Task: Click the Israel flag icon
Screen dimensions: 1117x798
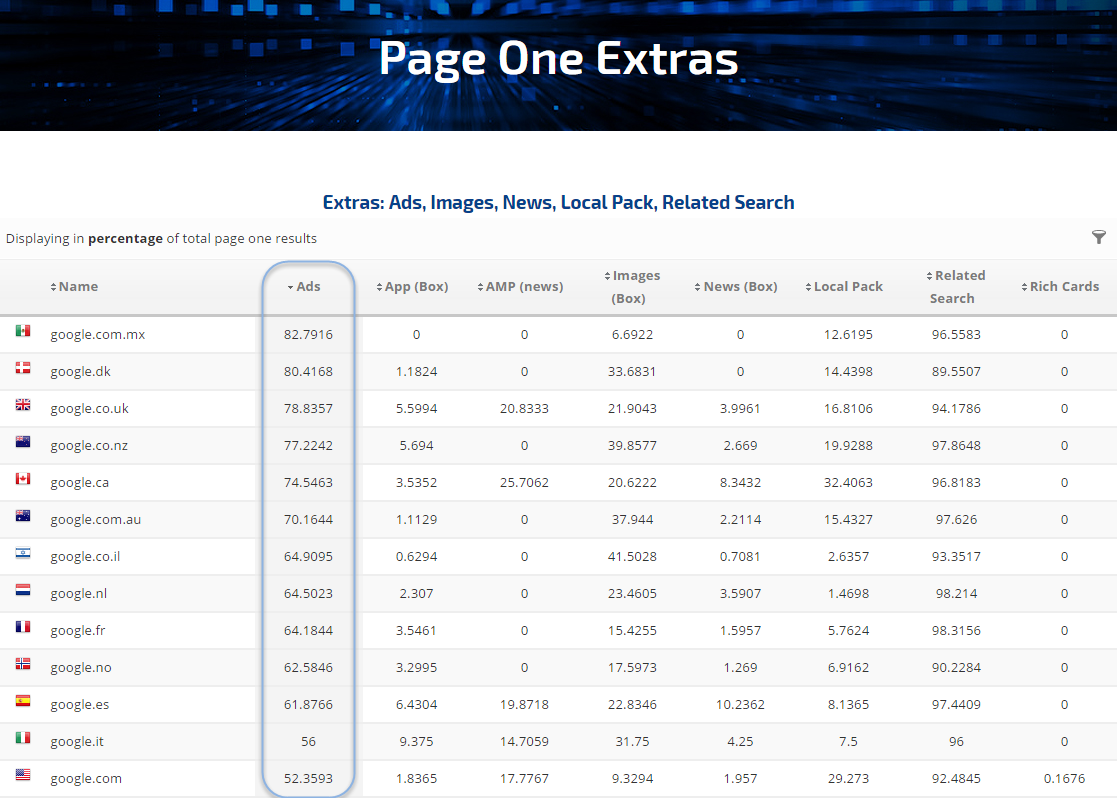Action: click(x=23, y=553)
